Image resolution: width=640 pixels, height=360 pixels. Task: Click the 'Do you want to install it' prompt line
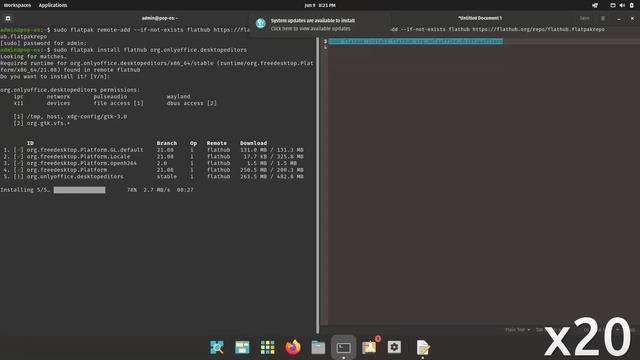click(55, 77)
